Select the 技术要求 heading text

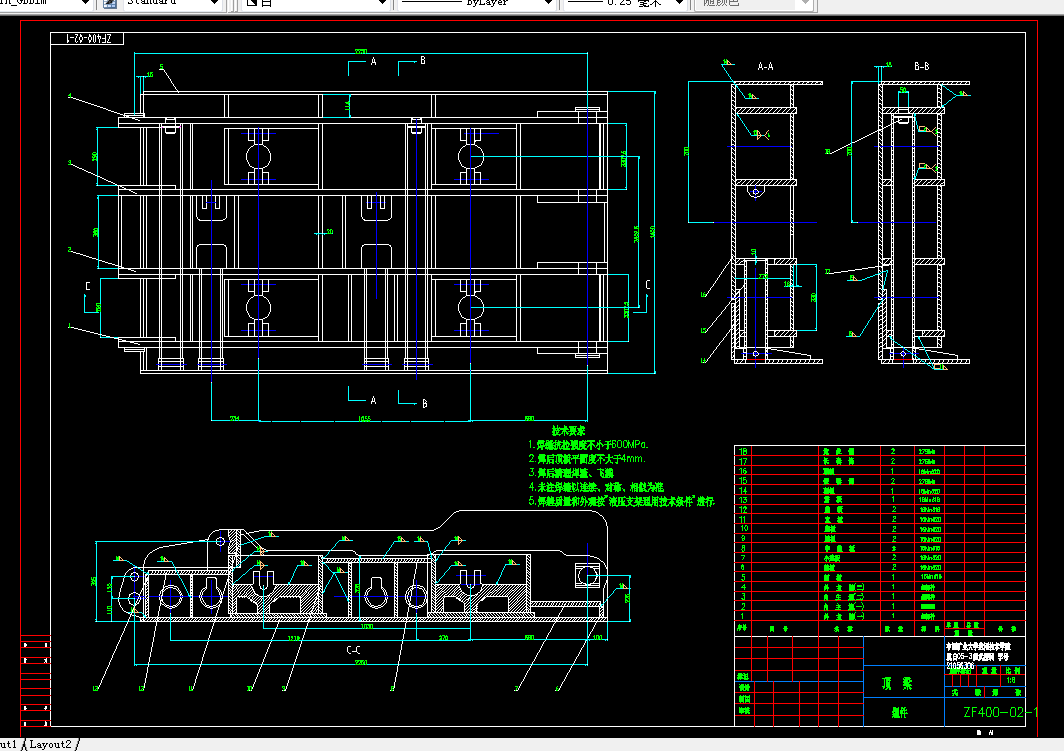[x=569, y=431]
